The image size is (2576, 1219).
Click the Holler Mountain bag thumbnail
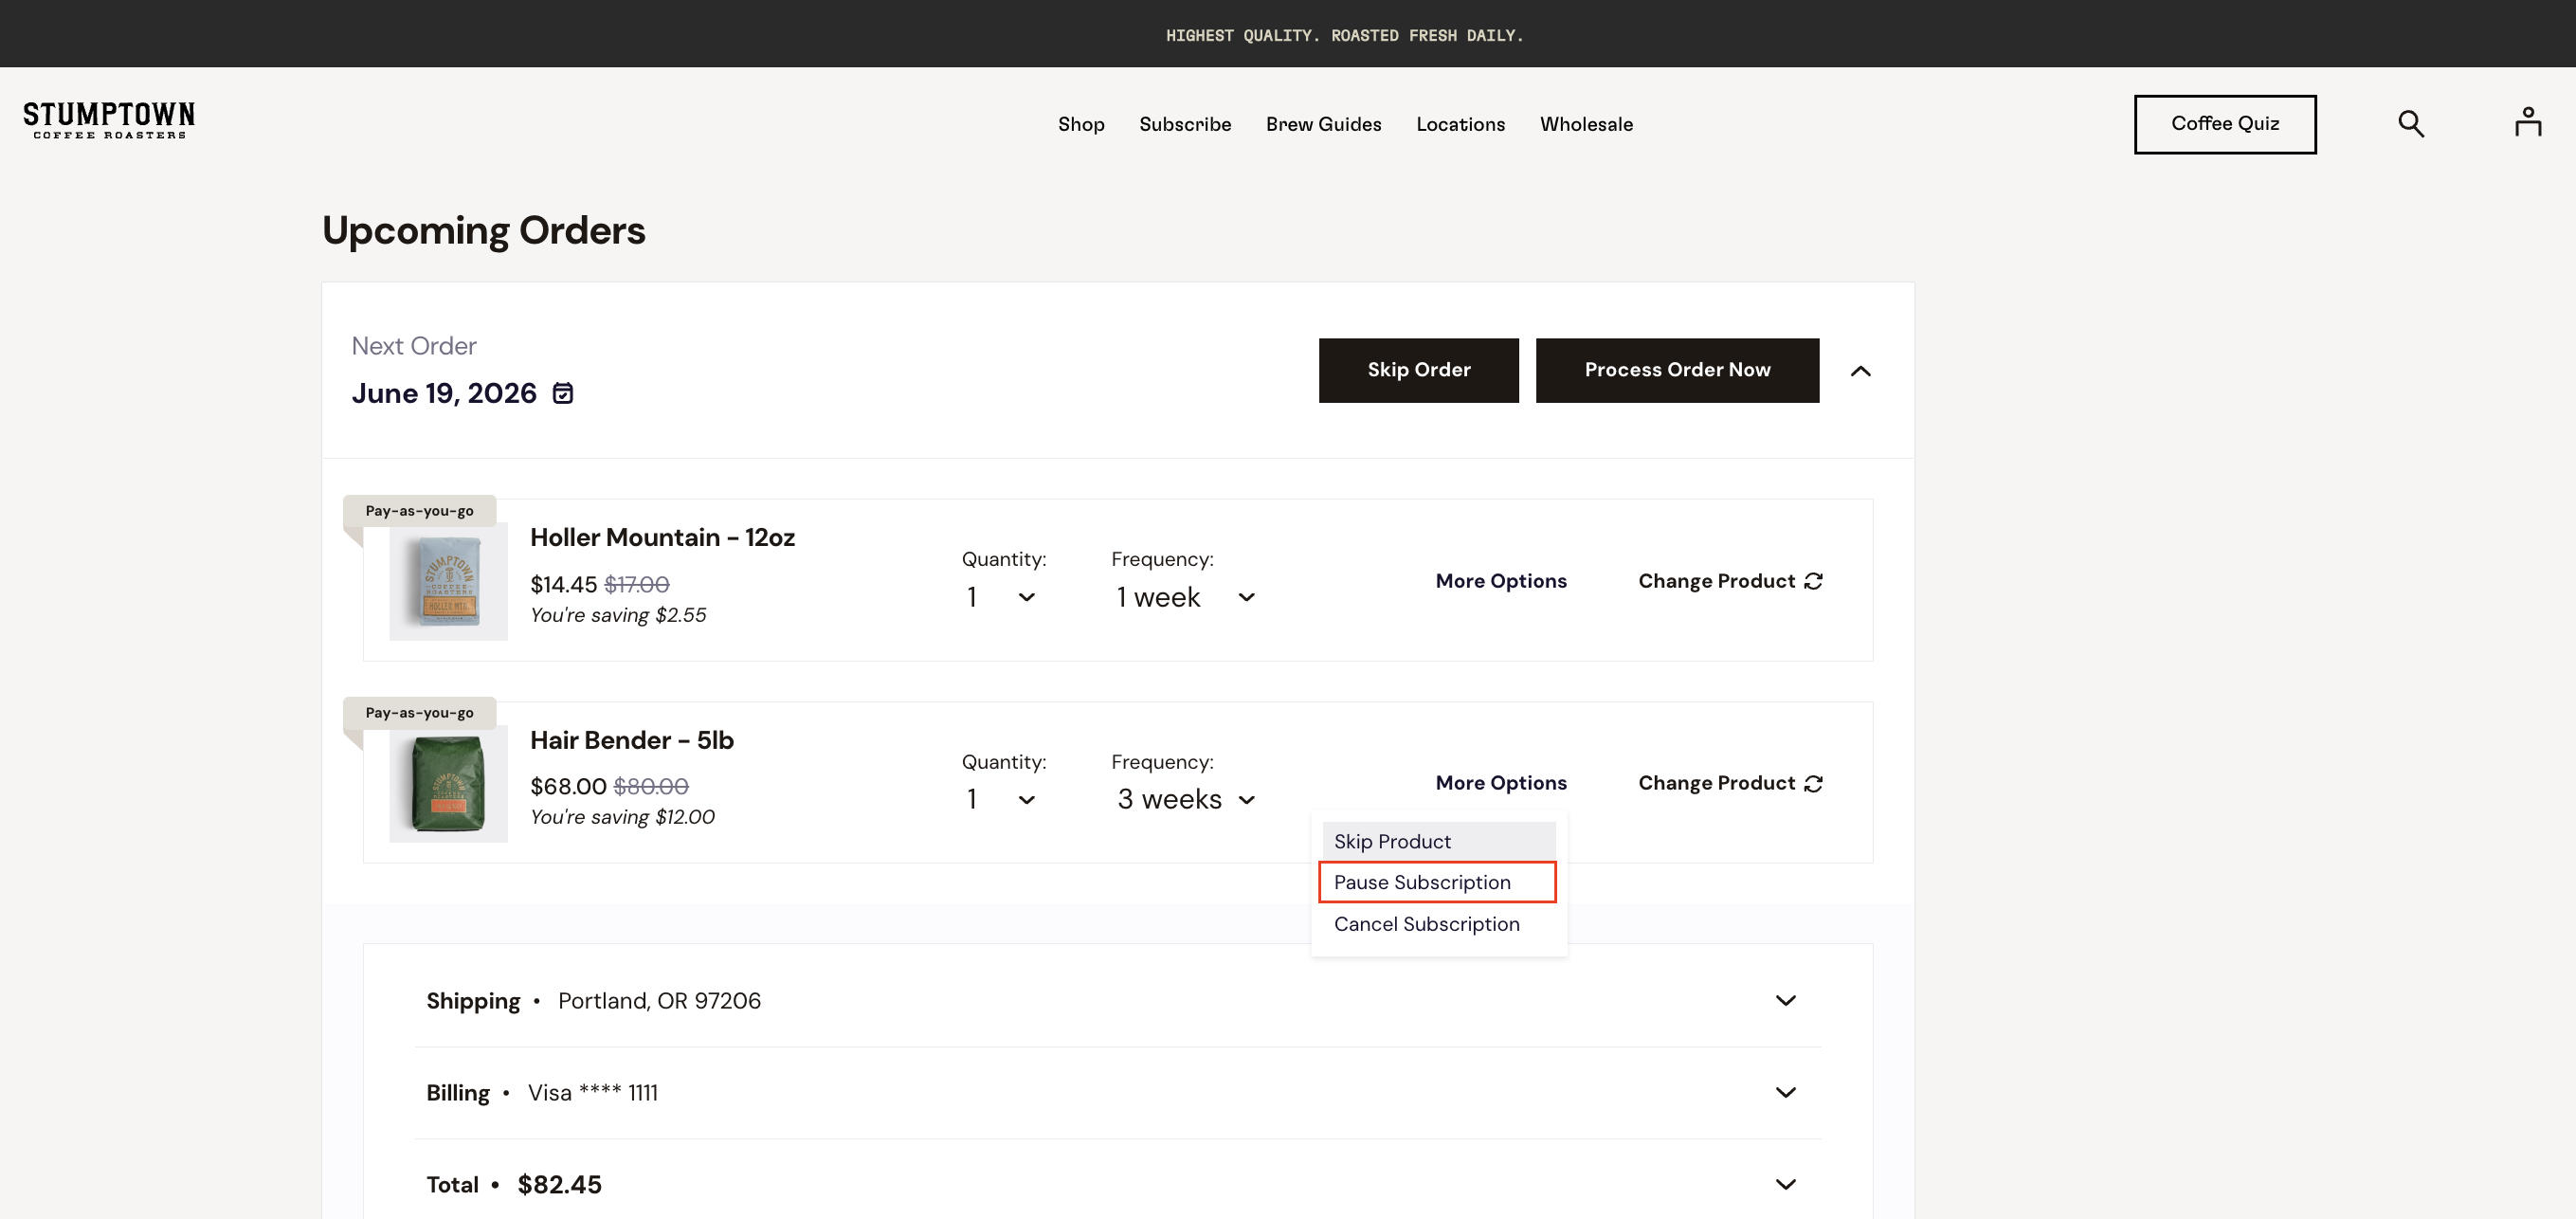click(448, 581)
